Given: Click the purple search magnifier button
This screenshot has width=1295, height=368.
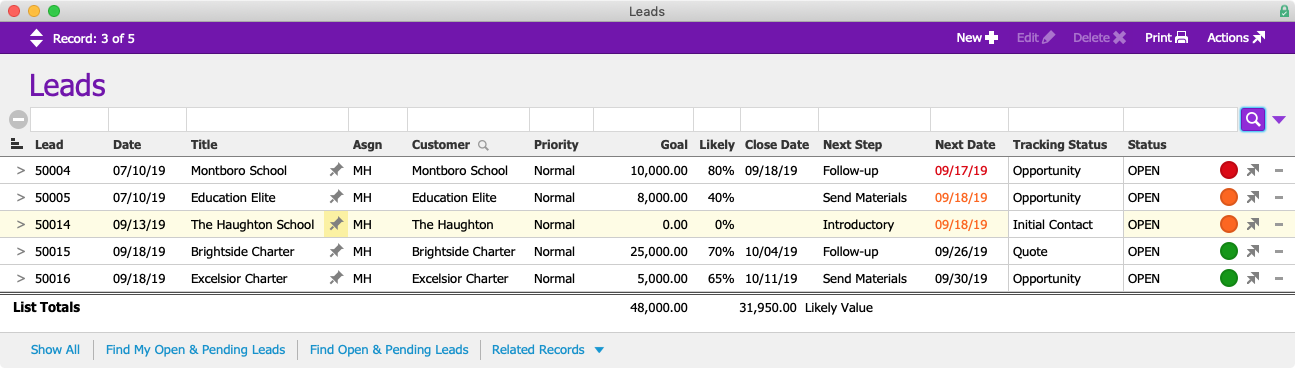Looking at the screenshot, I should (x=1252, y=120).
